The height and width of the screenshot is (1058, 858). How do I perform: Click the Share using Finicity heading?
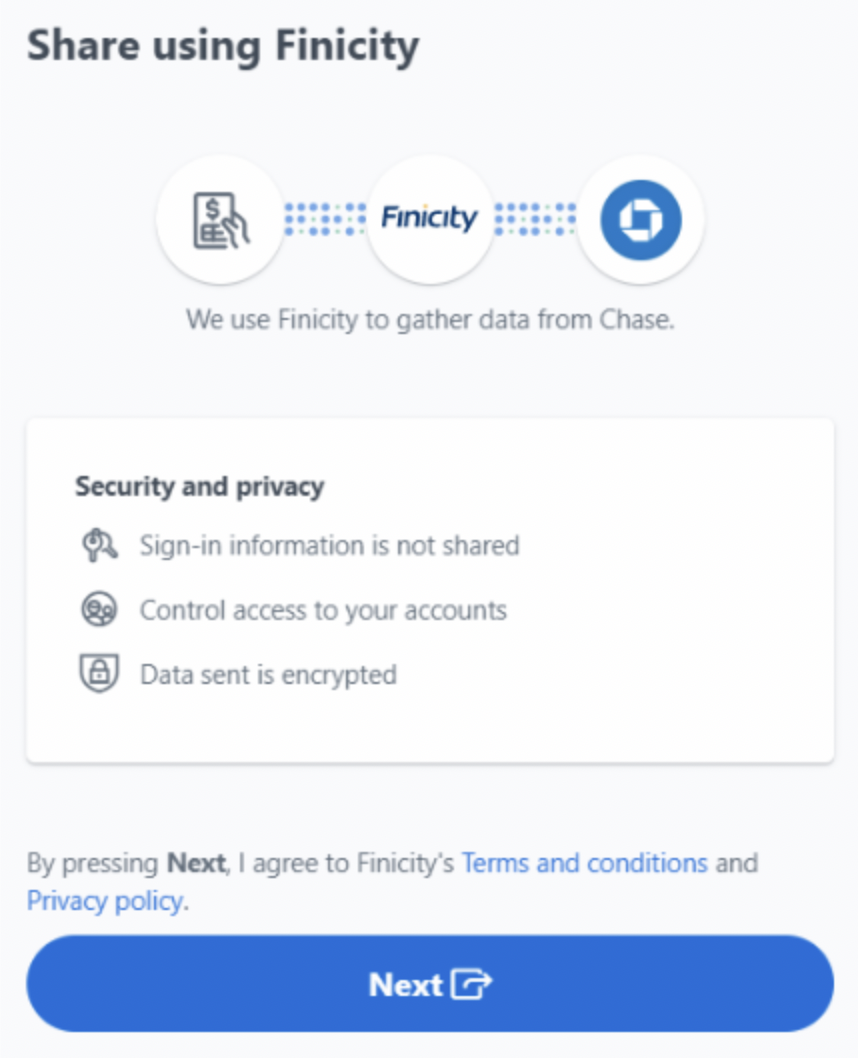(223, 46)
